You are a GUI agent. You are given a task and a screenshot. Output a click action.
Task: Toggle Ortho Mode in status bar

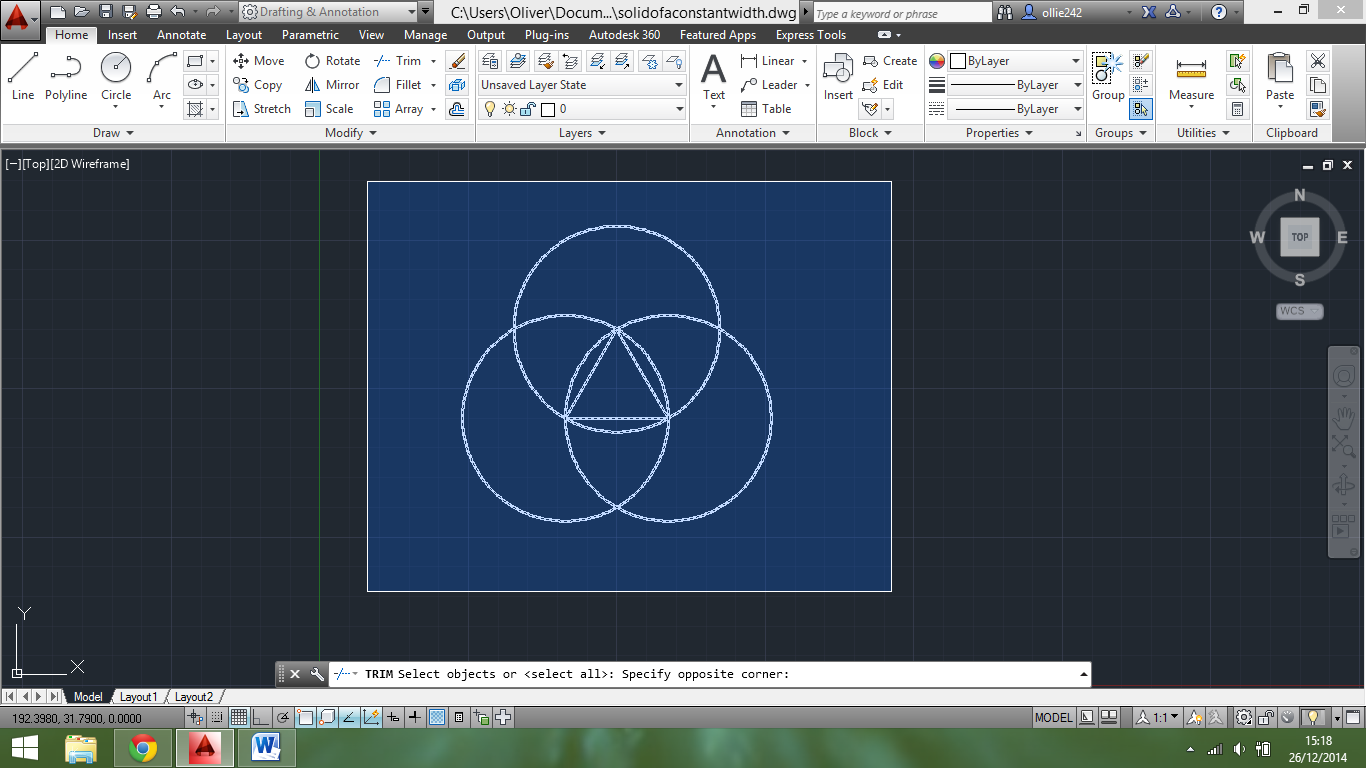point(261,717)
